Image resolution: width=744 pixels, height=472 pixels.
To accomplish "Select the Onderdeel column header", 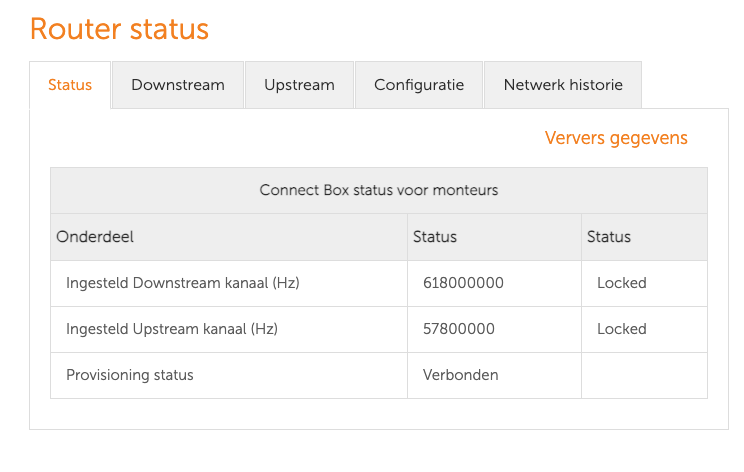I will coord(95,237).
